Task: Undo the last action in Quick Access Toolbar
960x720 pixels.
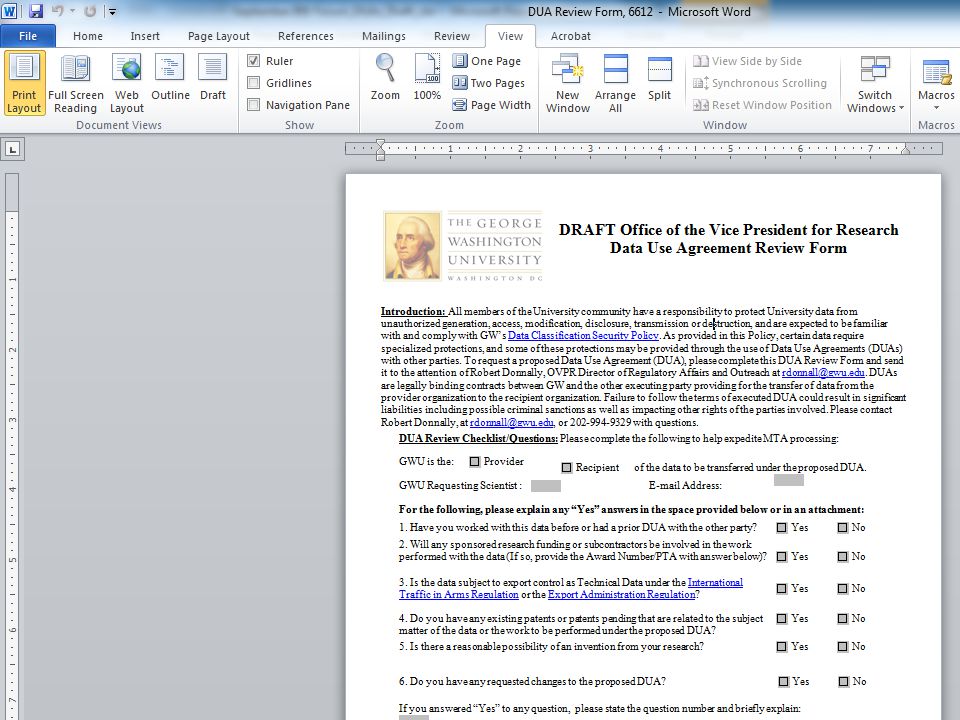Action: (x=57, y=11)
